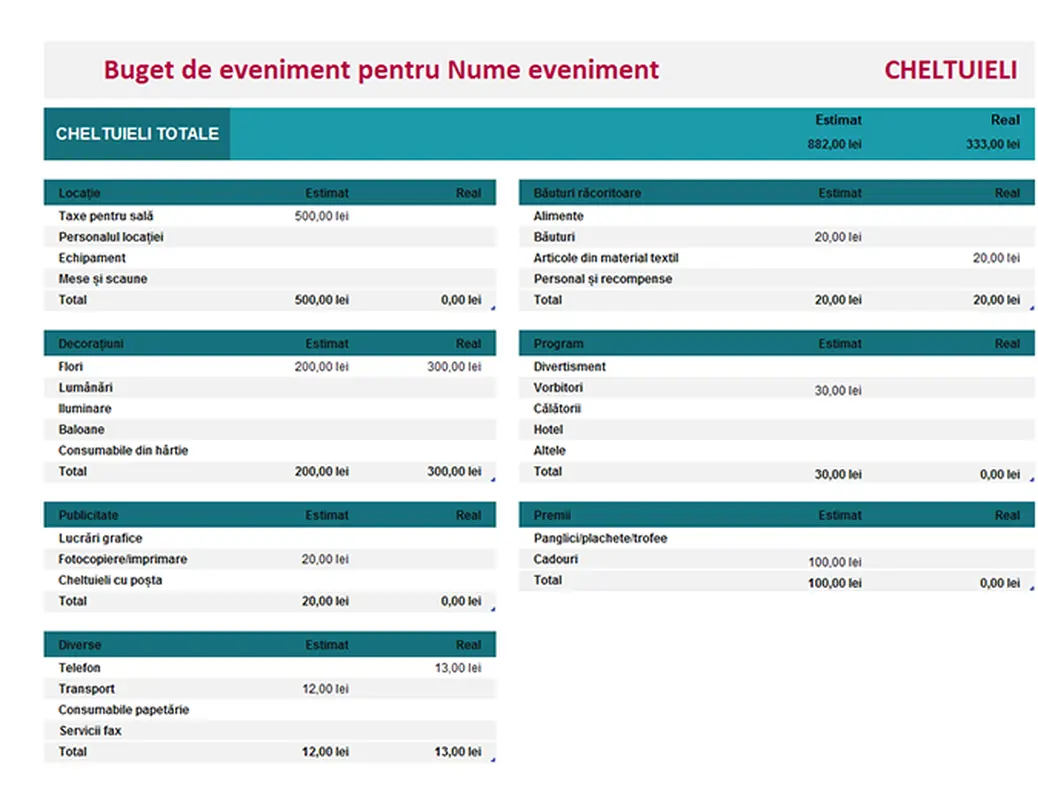Click the Locație section header bar
The width and height of the screenshot is (1038, 800).
(270, 192)
